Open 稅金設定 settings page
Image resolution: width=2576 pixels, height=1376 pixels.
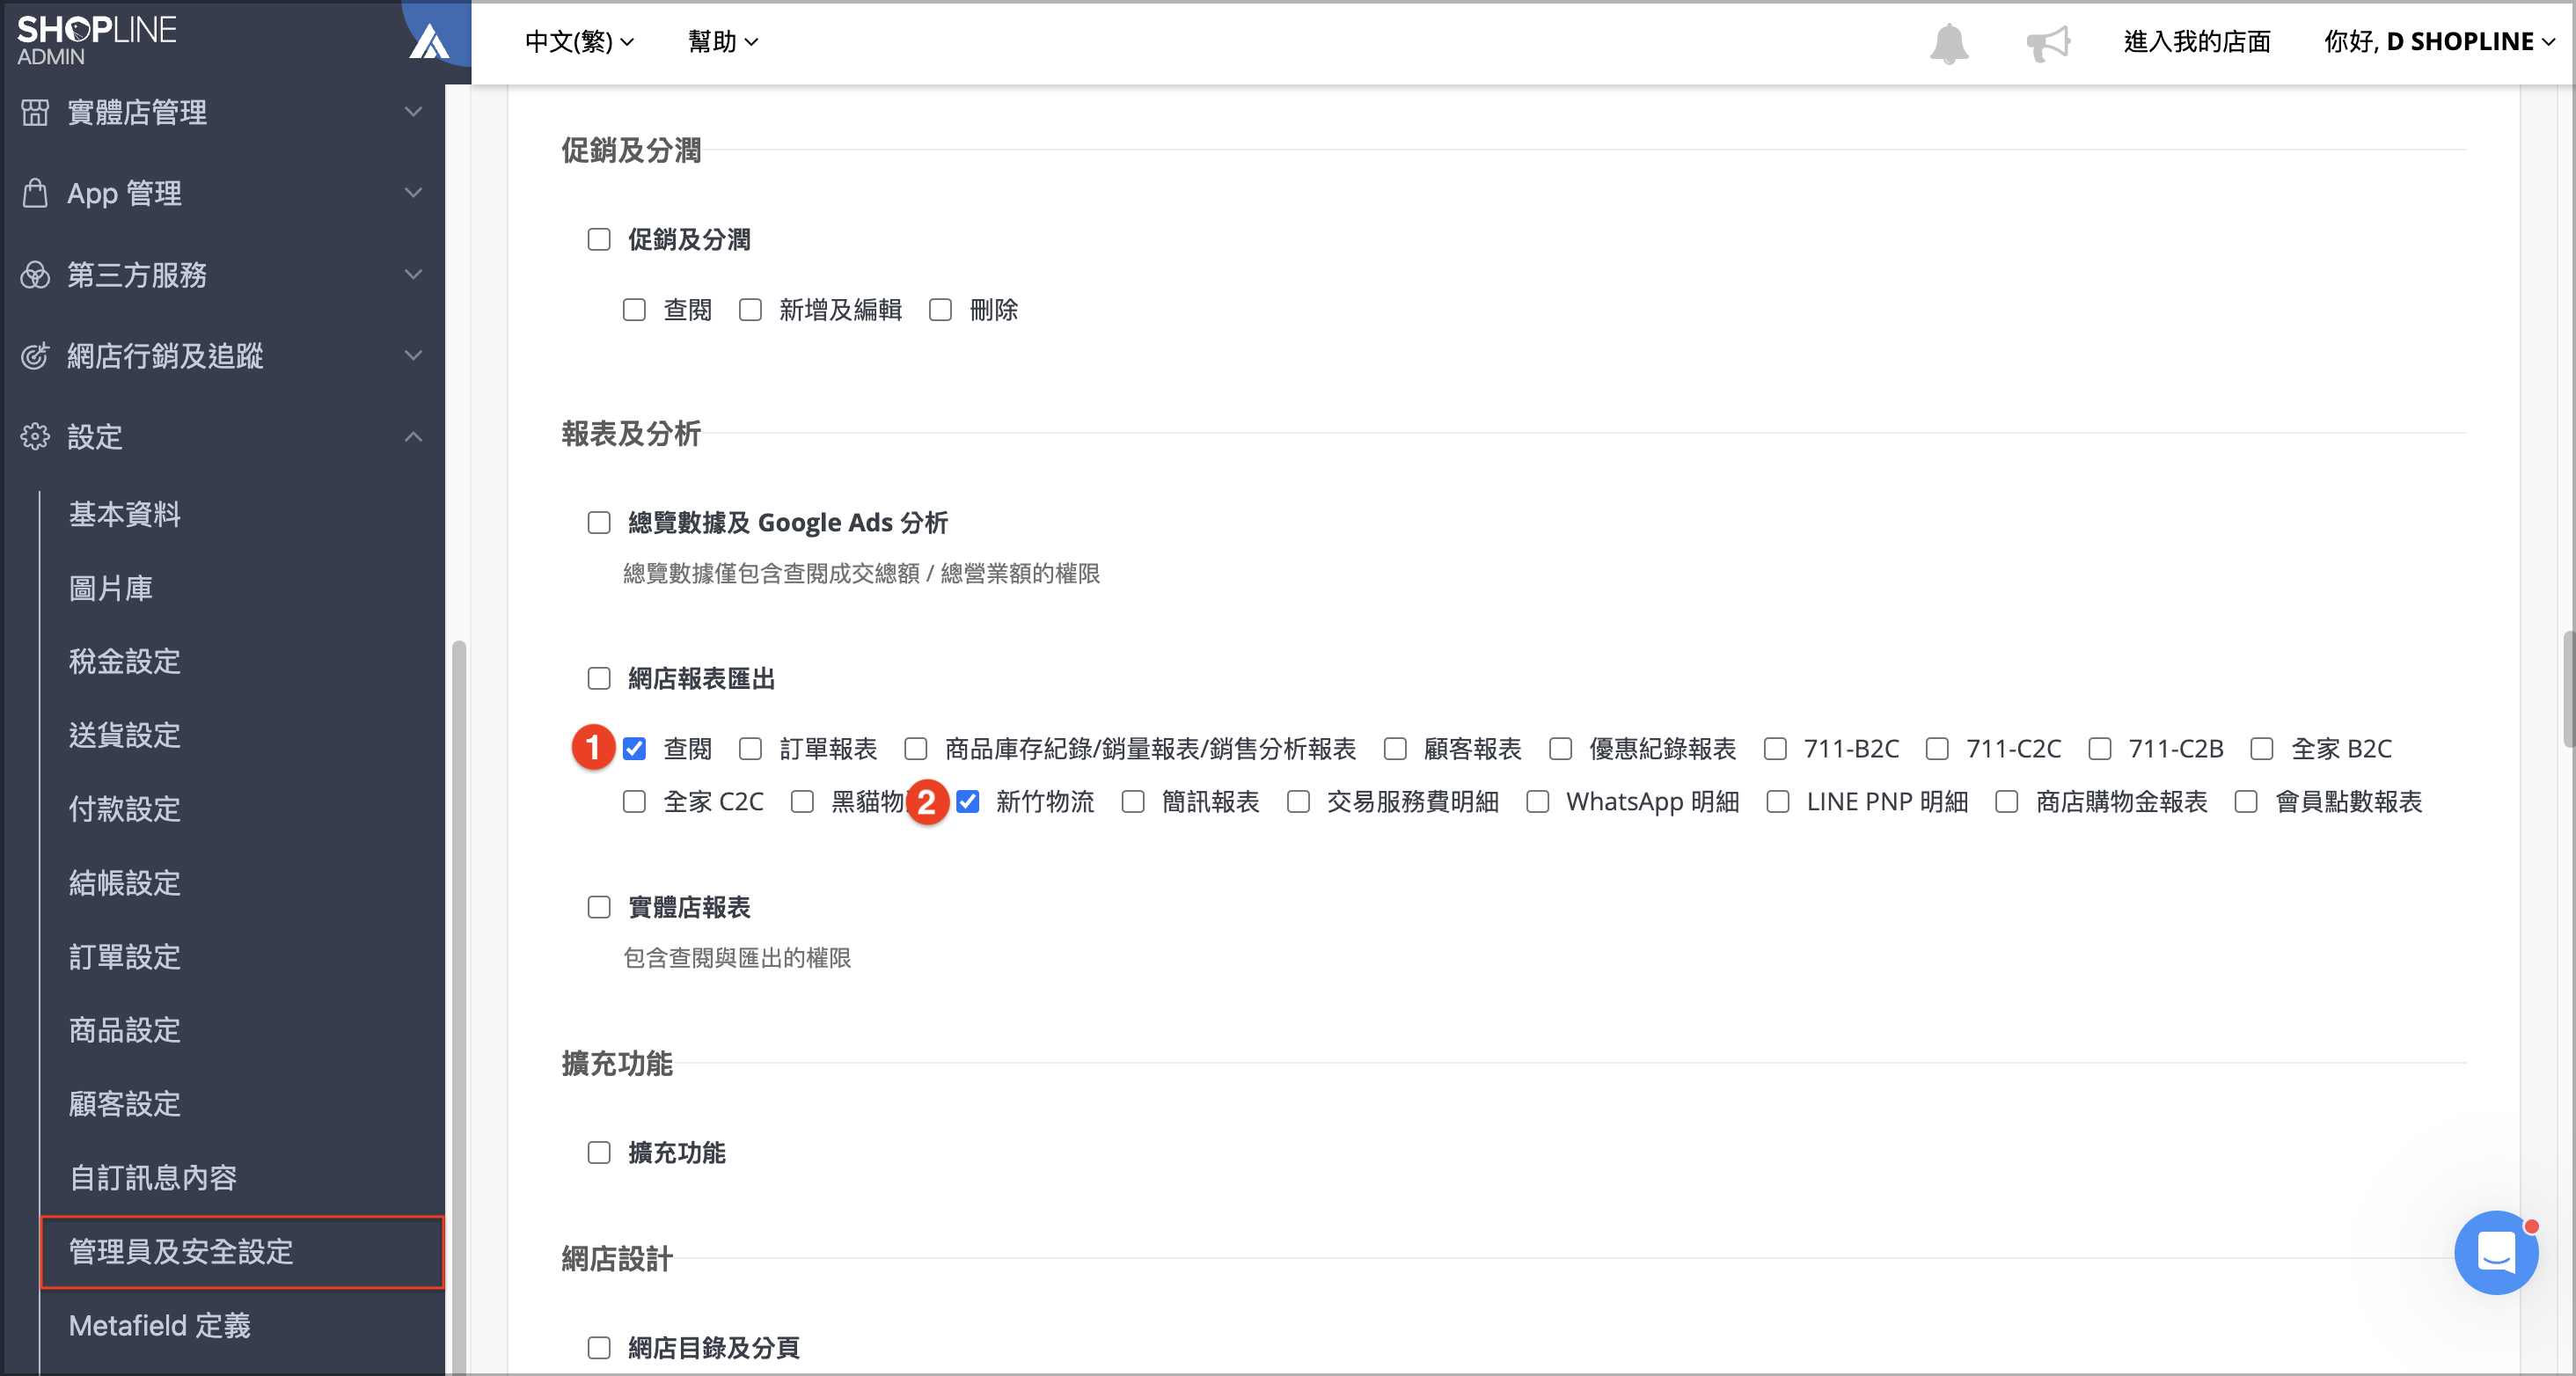tap(125, 661)
